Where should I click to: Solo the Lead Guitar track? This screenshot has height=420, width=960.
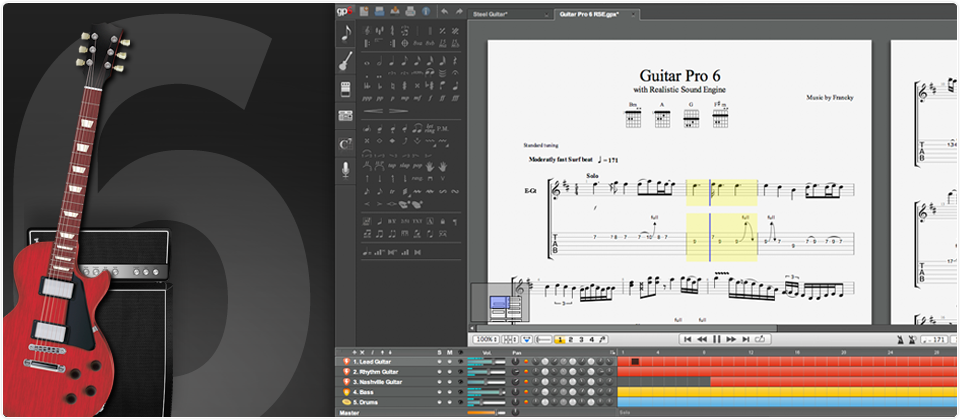click(439, 362)
